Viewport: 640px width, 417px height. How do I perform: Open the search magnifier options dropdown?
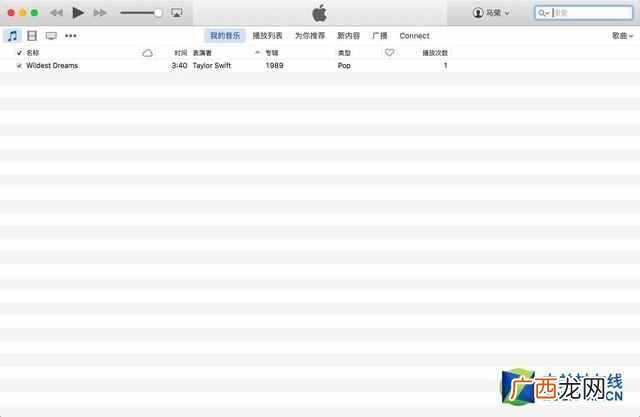click(543, 13)
